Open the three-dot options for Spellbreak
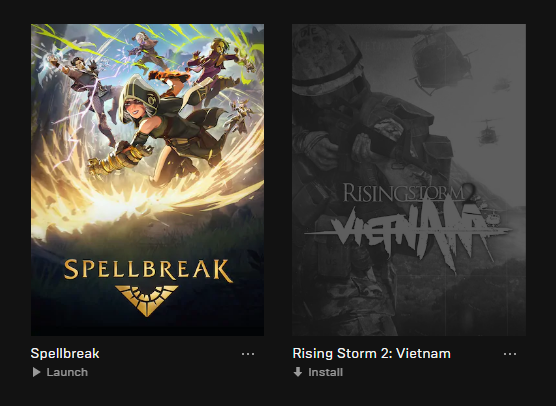 click(248, 354)
